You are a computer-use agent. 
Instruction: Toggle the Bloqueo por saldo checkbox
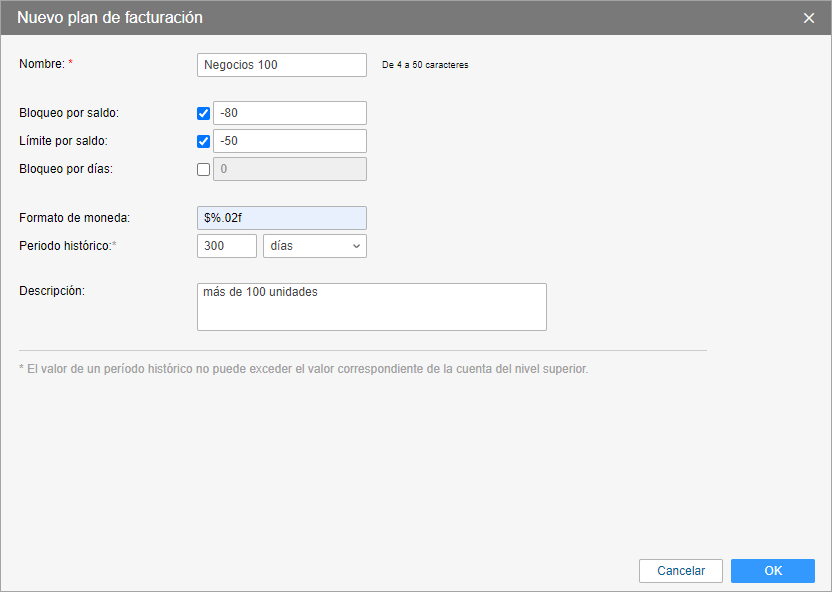tap(204, 113)
